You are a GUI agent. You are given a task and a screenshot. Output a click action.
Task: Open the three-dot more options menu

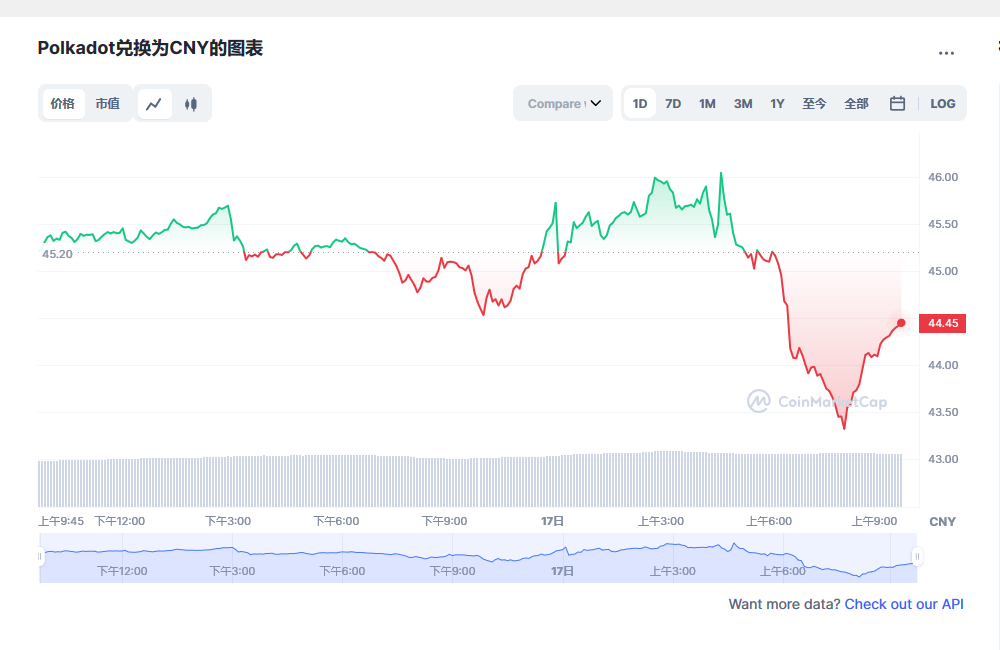946,54
